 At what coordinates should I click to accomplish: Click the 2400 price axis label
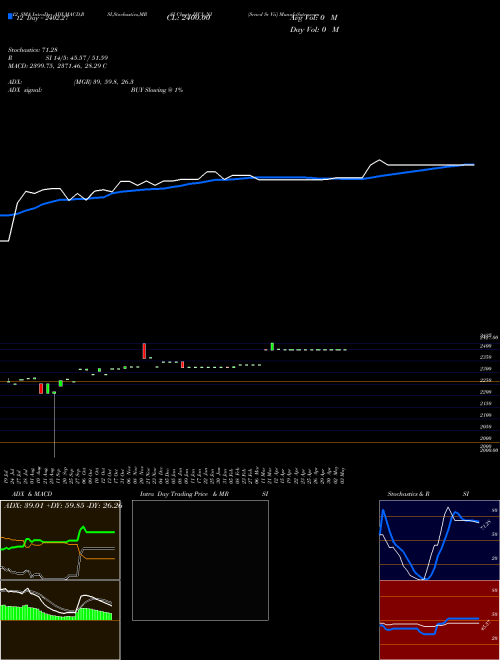click(486, 346)
